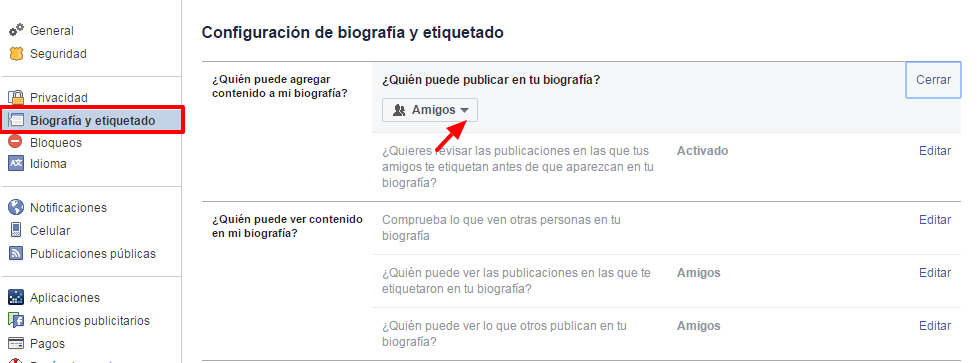Click the '¿Quién puede publicar en tu biografía?' heading

coord(491,80)
